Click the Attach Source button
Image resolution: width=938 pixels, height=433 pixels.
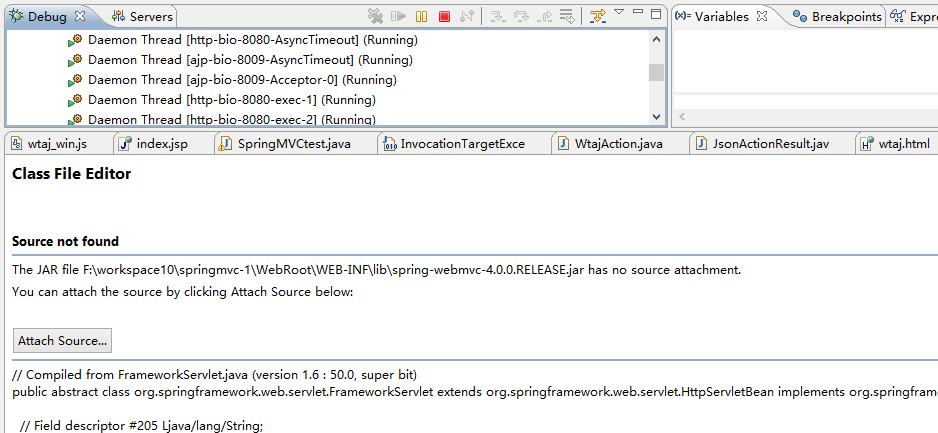(62, 340)
